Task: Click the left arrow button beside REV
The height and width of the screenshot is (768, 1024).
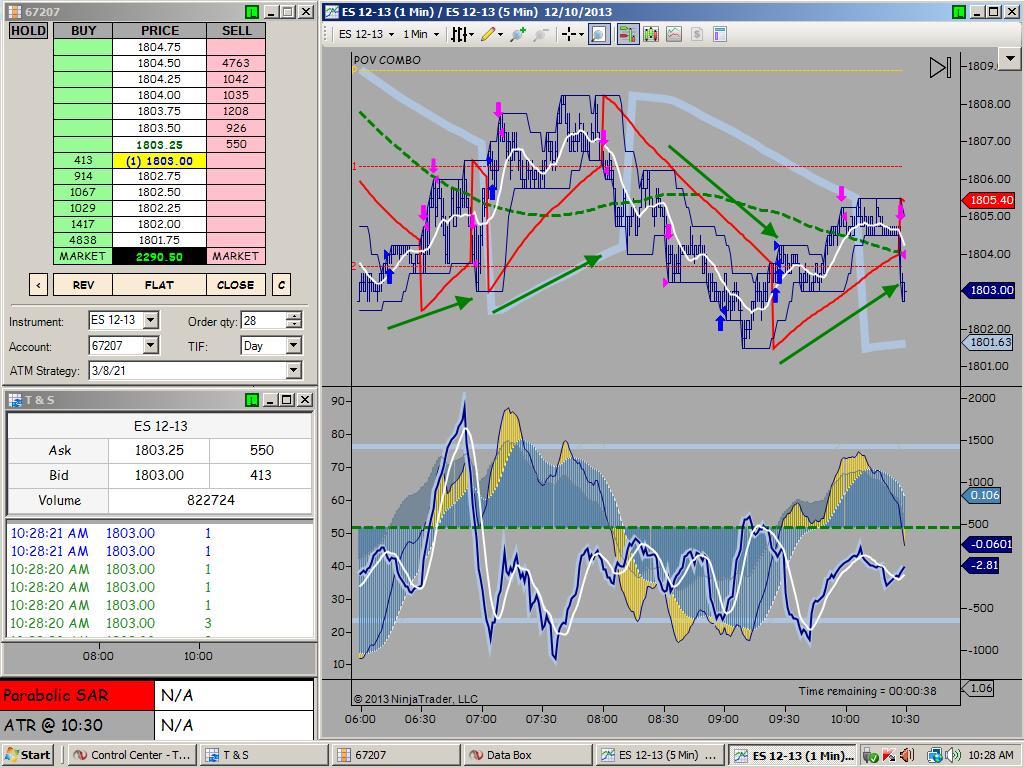Action: [38, 285]
